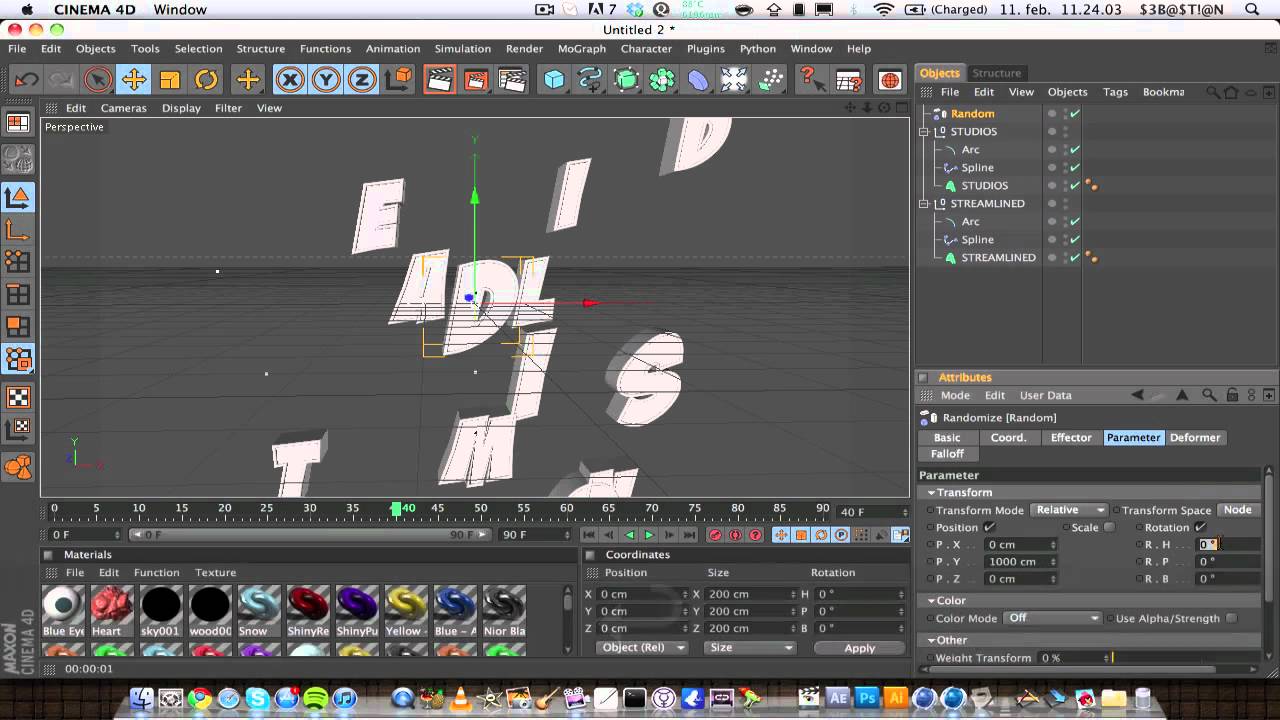The height and width of the screenshot is (720, 1280).
Task: Toggle Y axis lock
Action: [326, 80]
